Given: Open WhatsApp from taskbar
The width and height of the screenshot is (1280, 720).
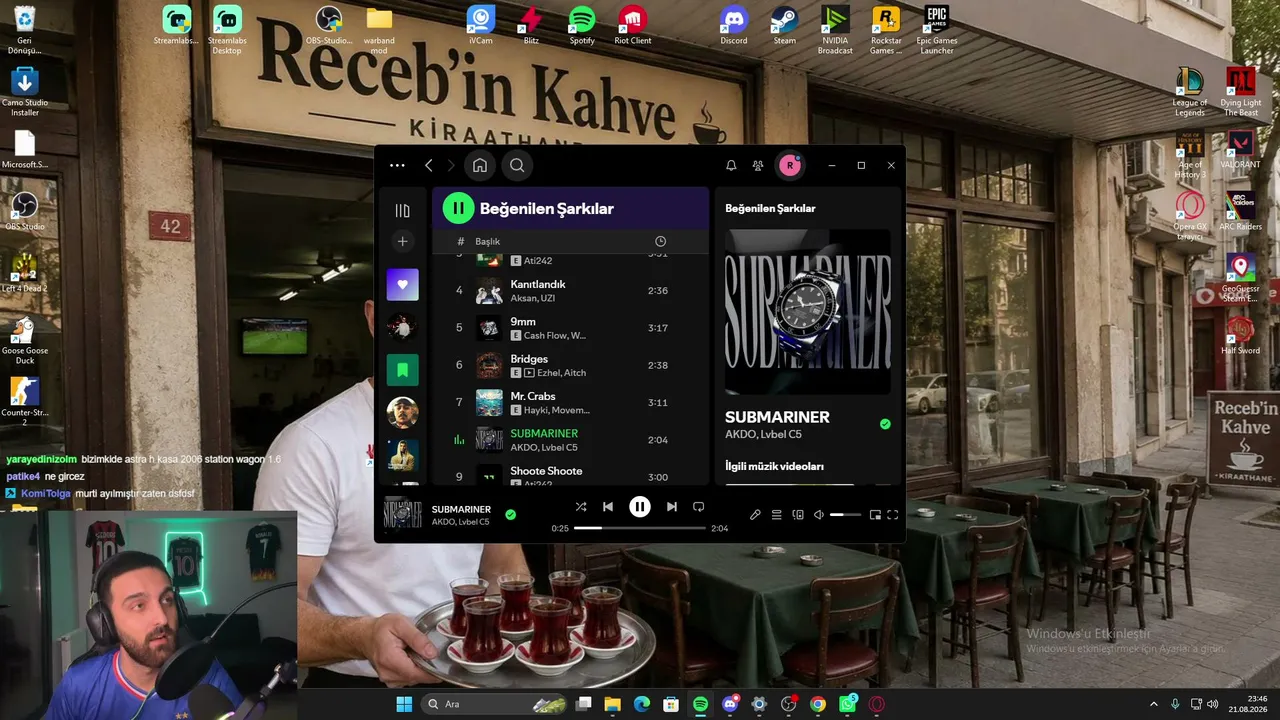Looking at the screenshot, I should tap(848, 704).
